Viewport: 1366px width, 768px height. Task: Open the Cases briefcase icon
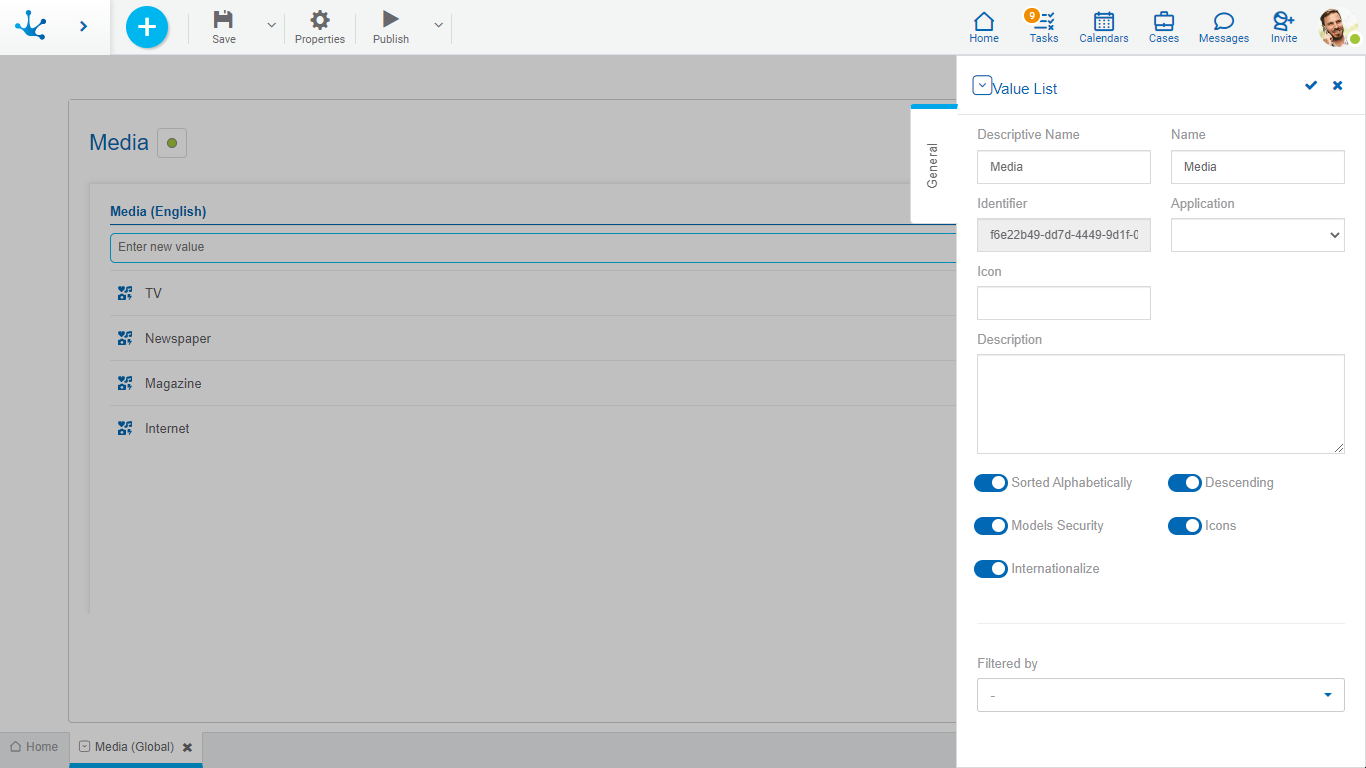1163,22
